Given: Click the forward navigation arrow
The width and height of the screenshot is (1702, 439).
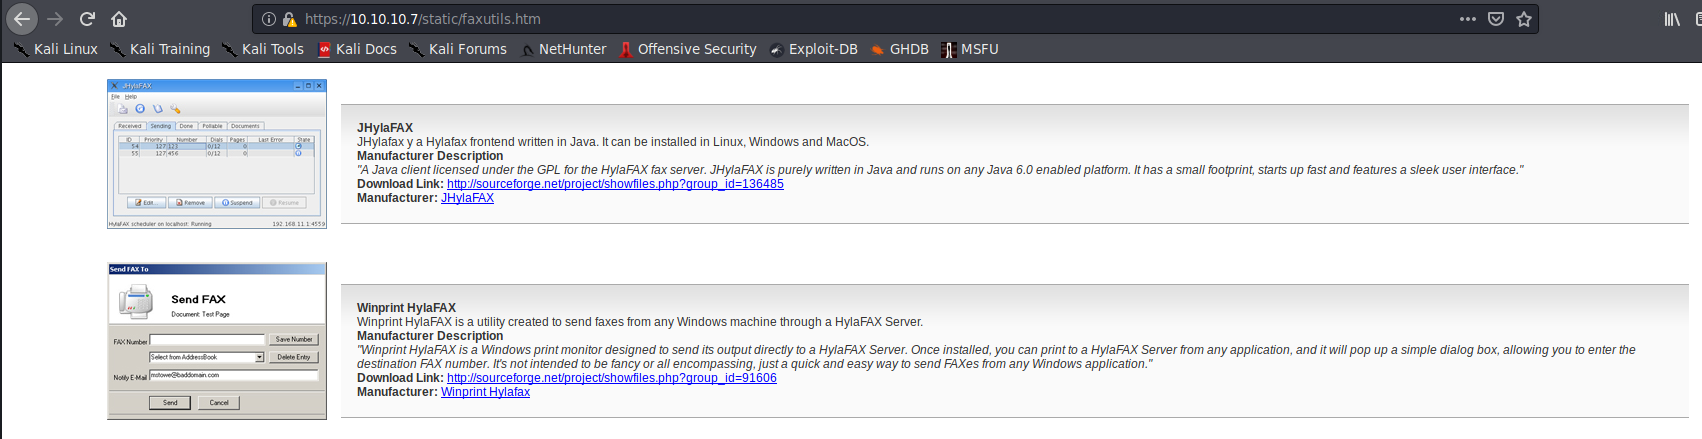Looking at the screenshot, I should pyautogui.click(x=55, y=19).
